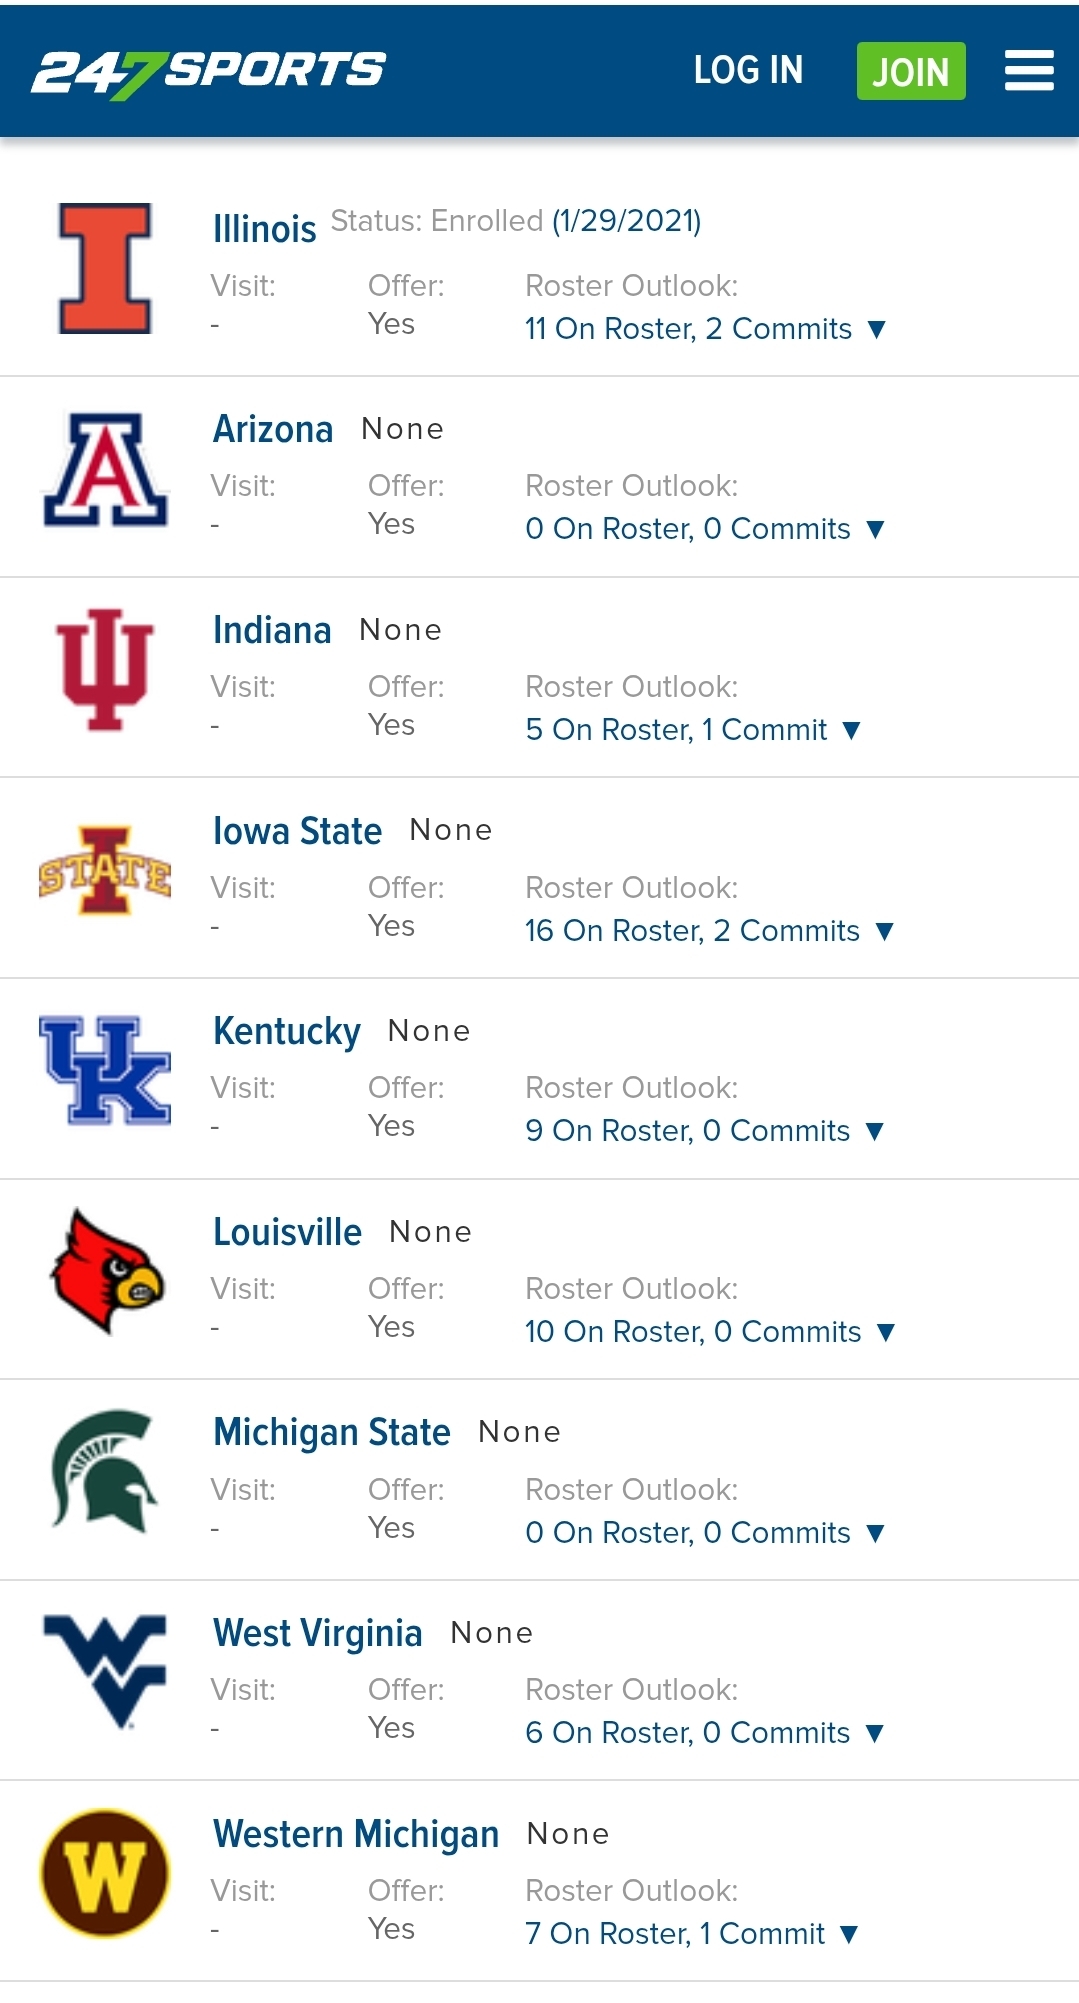Tap the Kentucky UK logo
Image resolution: width=1079 pixels, height=2003 pixels.
coord(105,1070)
